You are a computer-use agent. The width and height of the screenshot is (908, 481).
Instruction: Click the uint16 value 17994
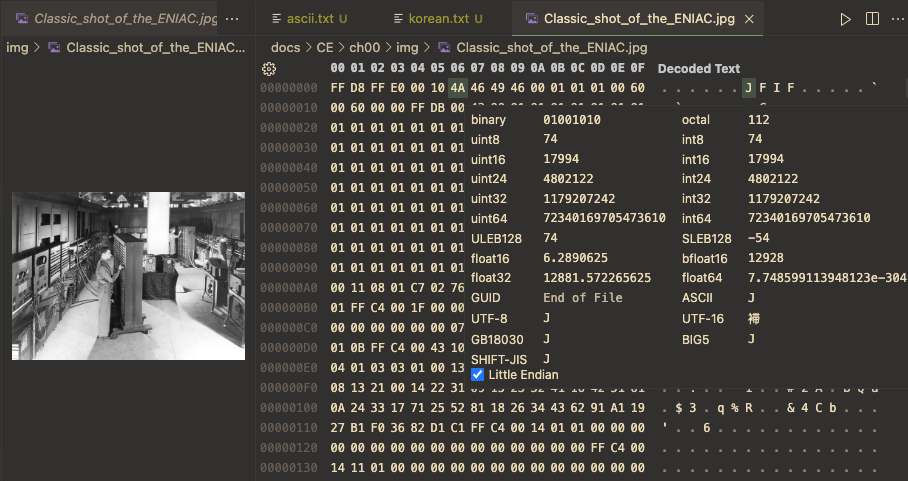point(561,159)
